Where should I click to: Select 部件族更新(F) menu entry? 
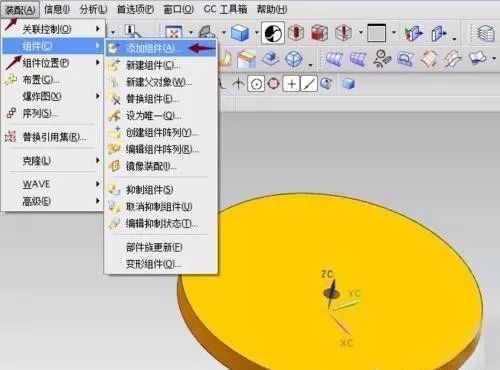(x=161, y=247)
